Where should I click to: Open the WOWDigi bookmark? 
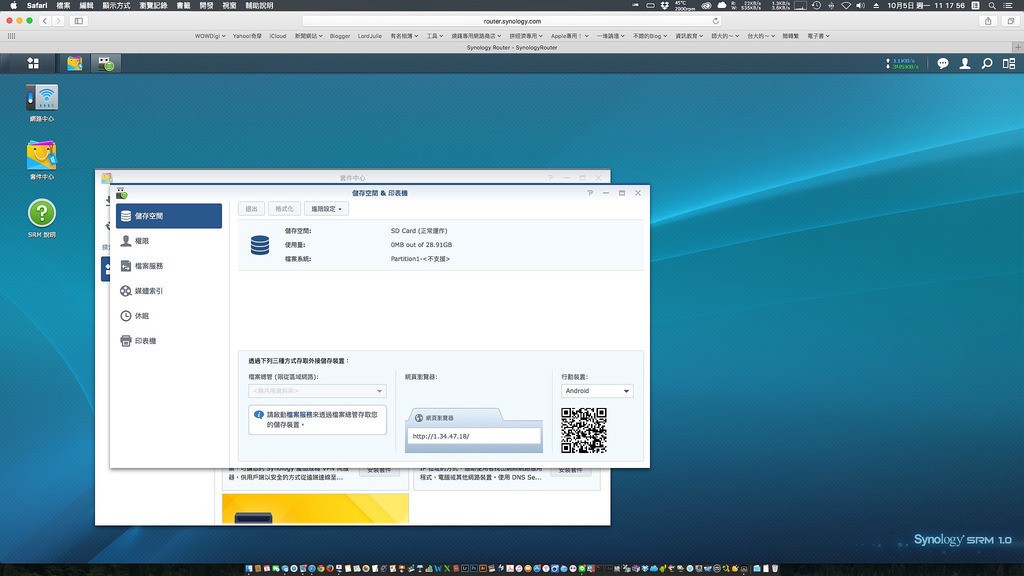pos(210,36)
